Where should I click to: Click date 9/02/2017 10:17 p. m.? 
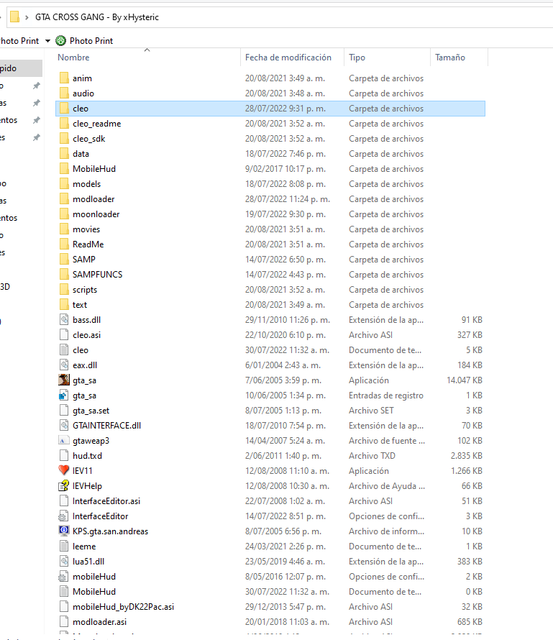[x=285, y=169]
